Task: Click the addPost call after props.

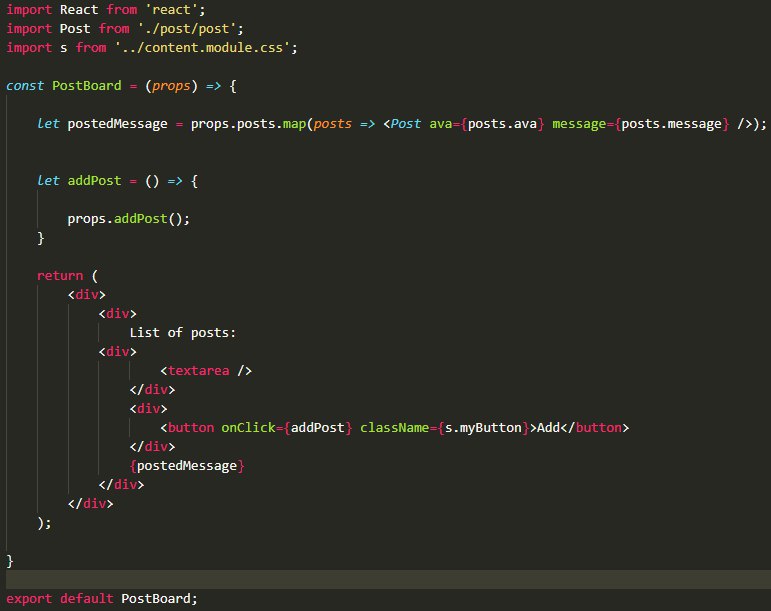Action: coord(141,219)
